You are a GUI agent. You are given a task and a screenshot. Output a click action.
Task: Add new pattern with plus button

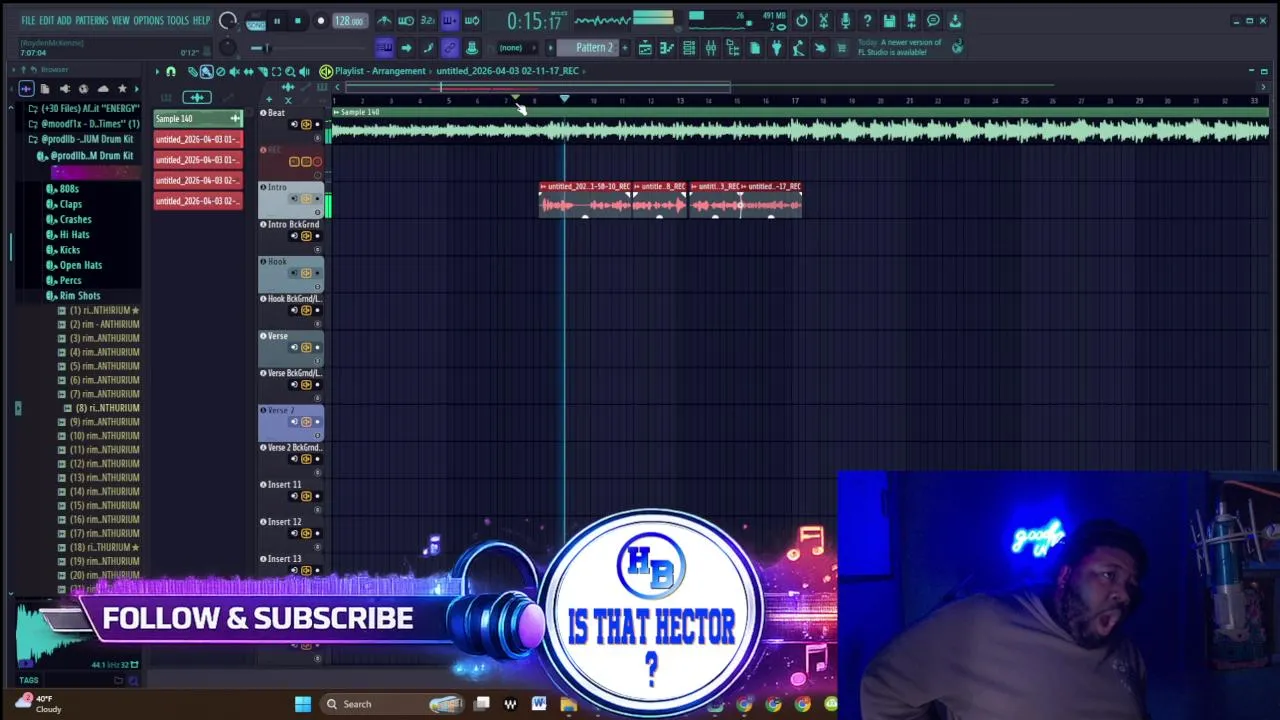pyautogui.click(x=625, y=47)
